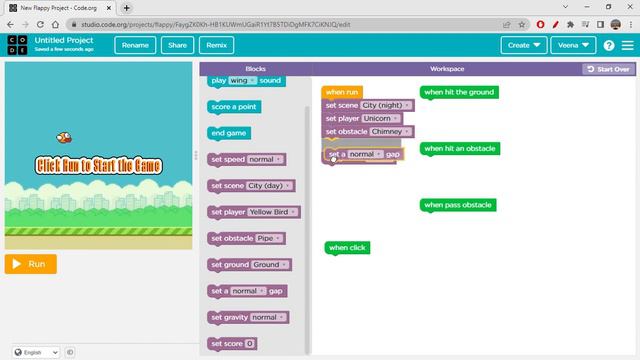Open Pipe obstacle dropdown in toolbox

point(269,238)
